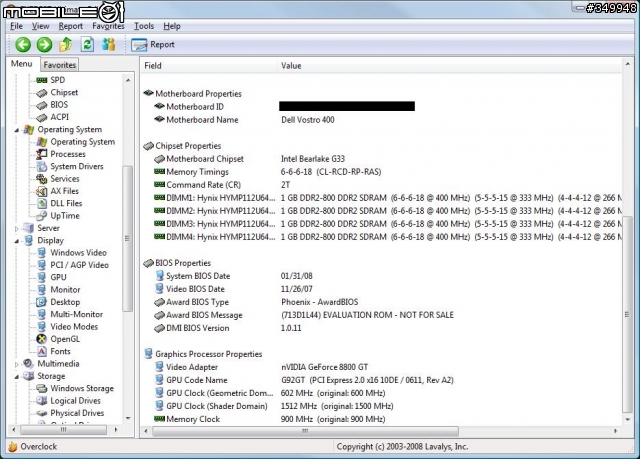Select the Services gears icon
Screen dimensions: 640x459
click(x=42, y=178)
